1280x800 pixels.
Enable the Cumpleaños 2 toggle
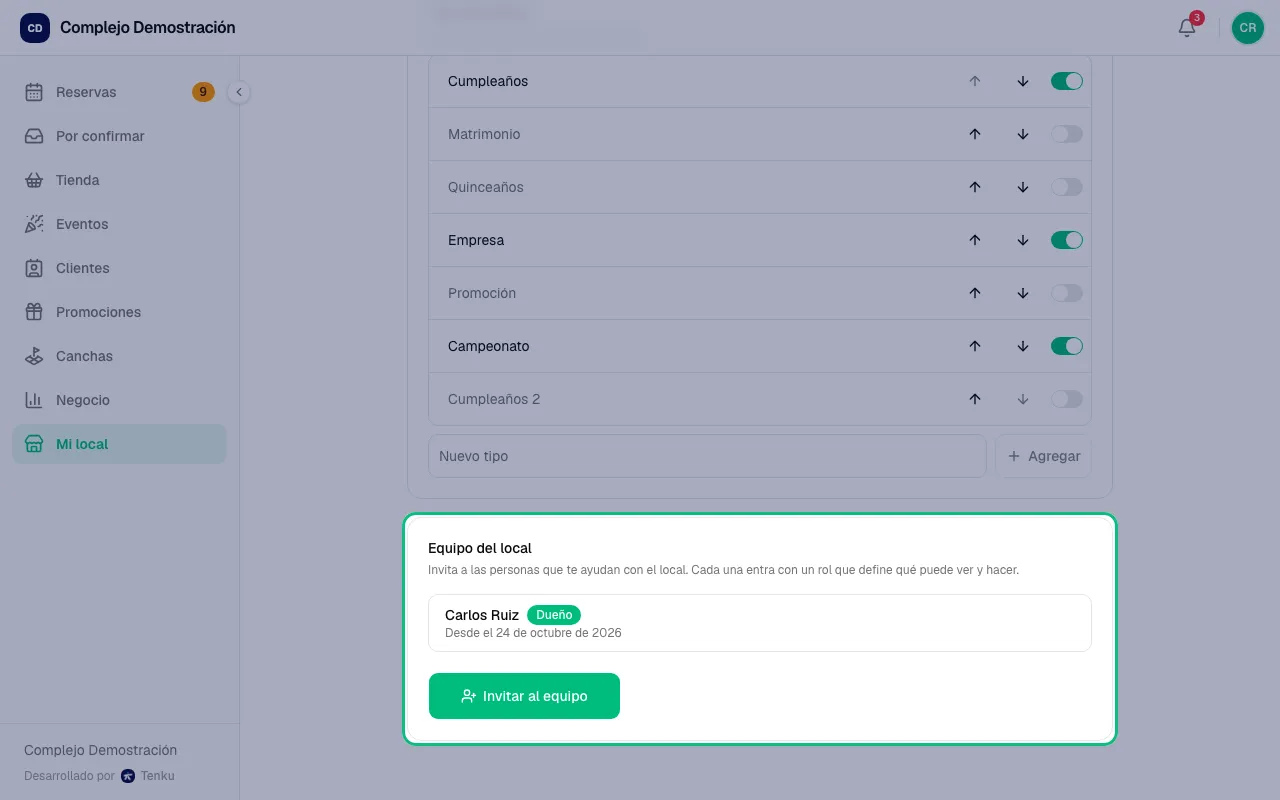click(x=1067, y=399)
